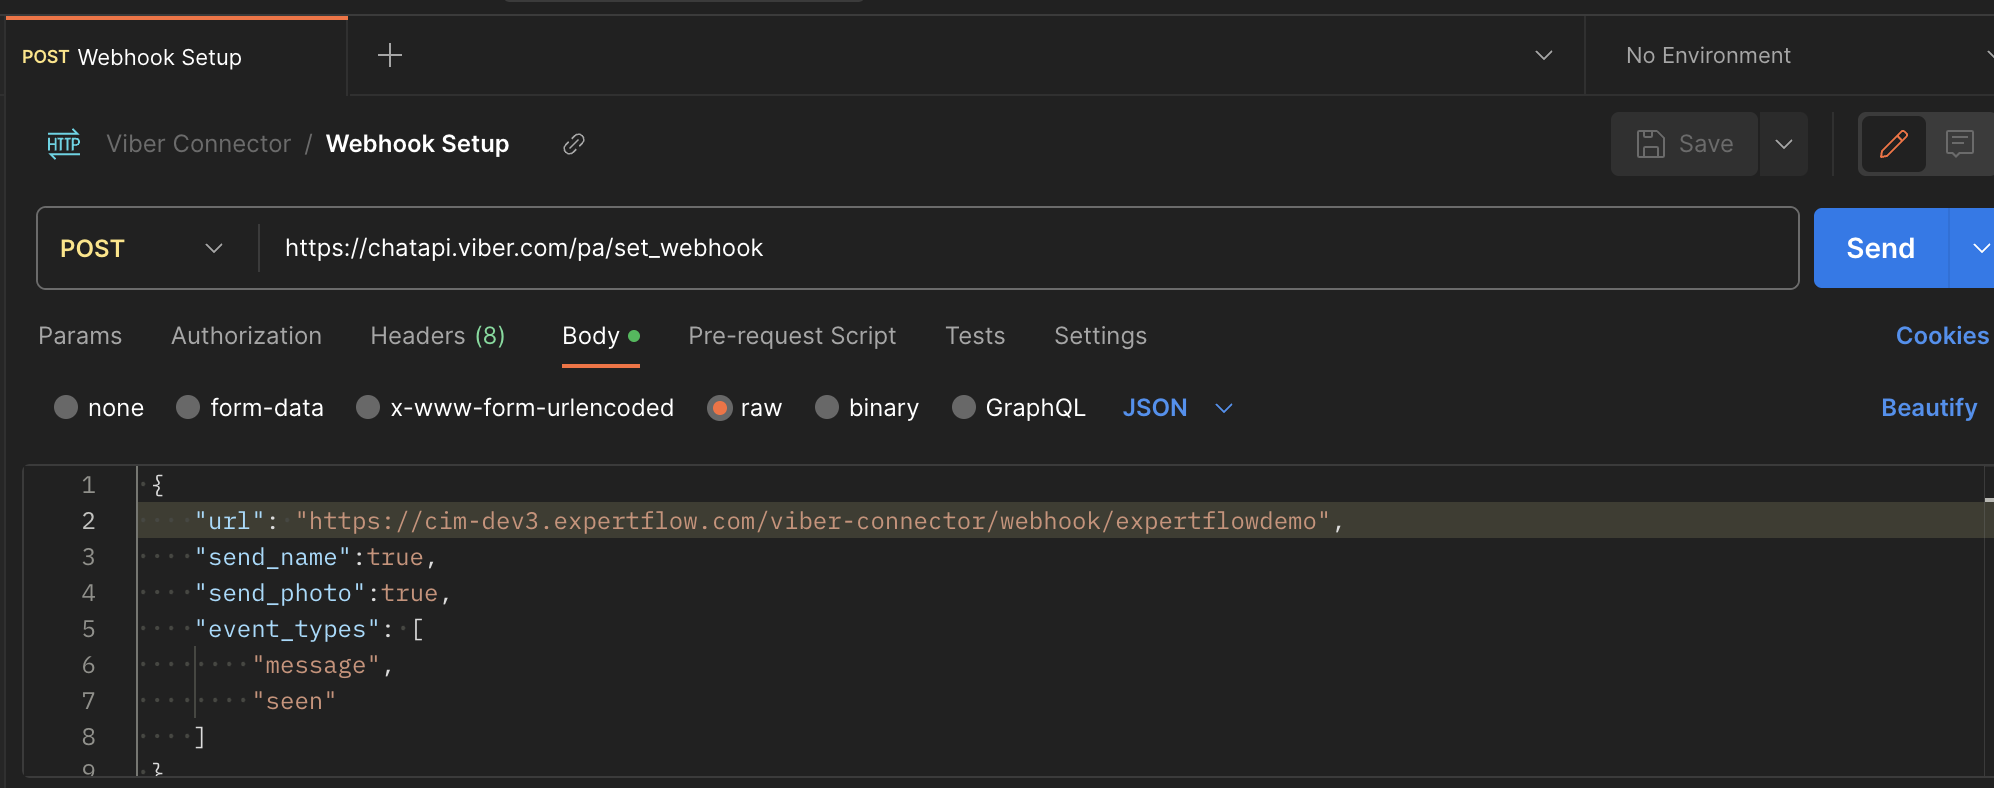Copy request link with the chain icon
This screenshot has width=1994, height=788.
pyautogui.click(x=573, y=144)
